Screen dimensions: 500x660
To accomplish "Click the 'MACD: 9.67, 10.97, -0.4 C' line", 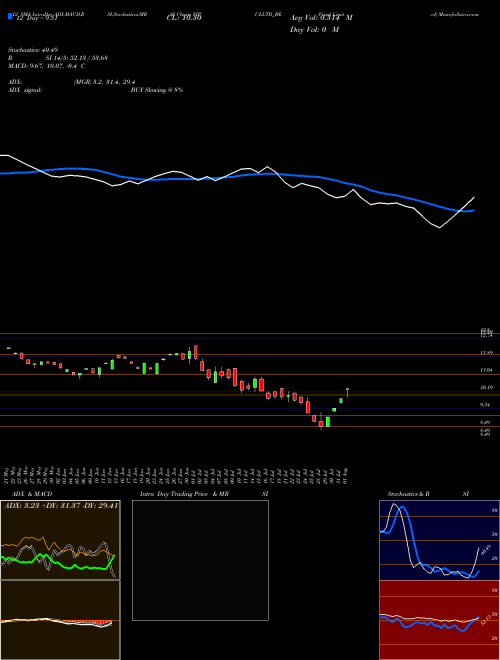I will pyautogui.click(x=47, y=66).
